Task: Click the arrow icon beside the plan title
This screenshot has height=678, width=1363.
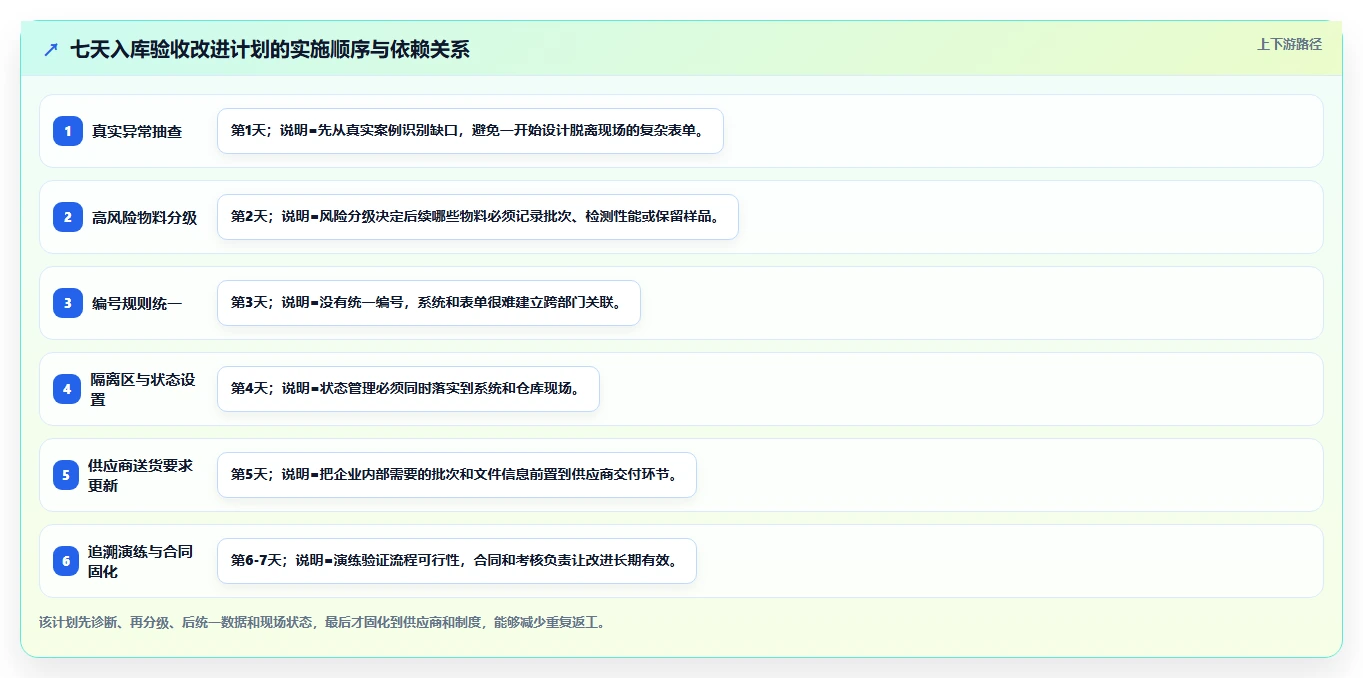Action: [51, 49]
